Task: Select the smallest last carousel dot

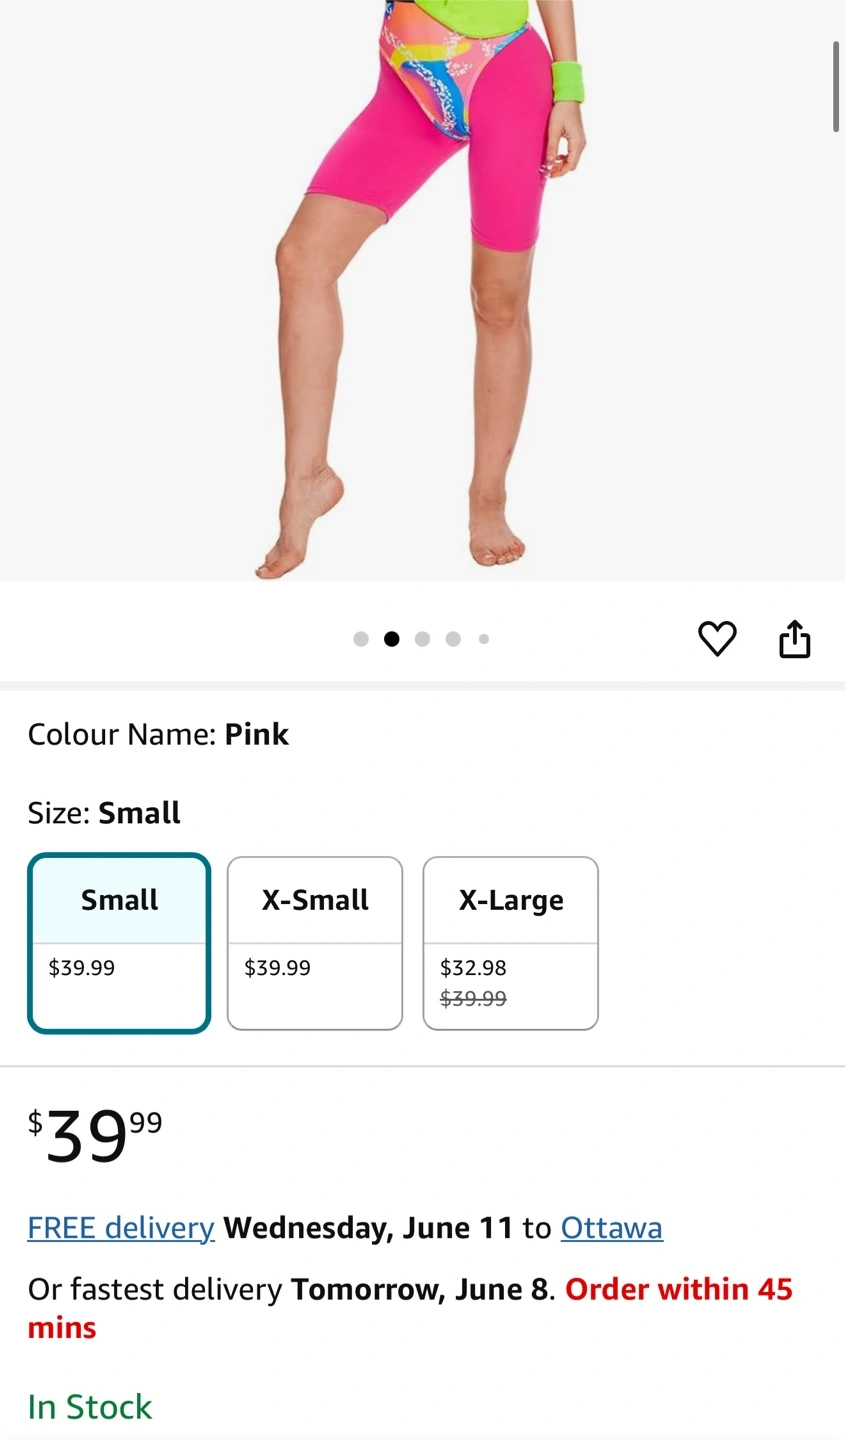Action: (x=484, y=639)
